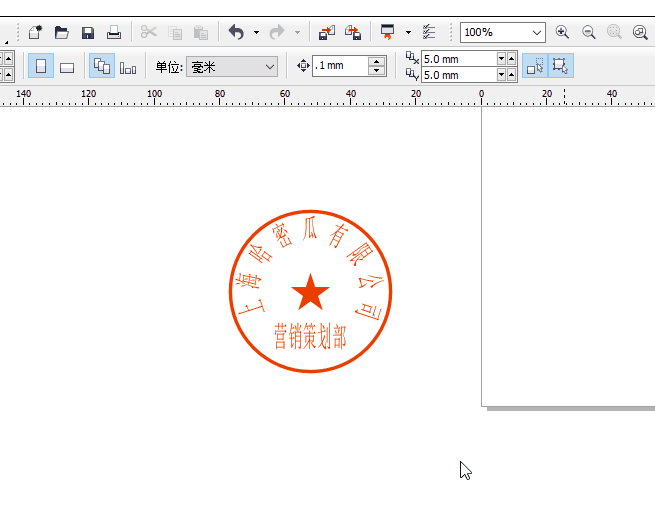This screenshot has width=655, height=521.
Task: Cut the selected object
Action: coord(148,32)
